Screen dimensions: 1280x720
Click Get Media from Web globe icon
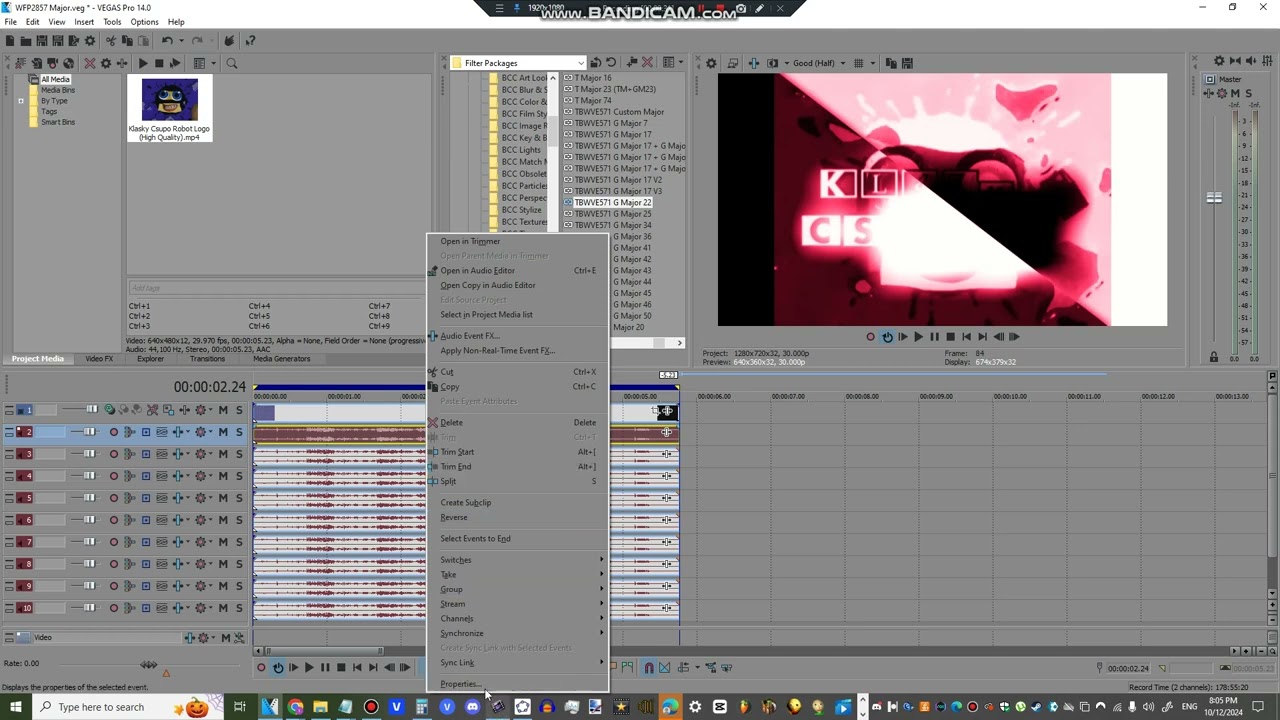[x=68, y=63]
